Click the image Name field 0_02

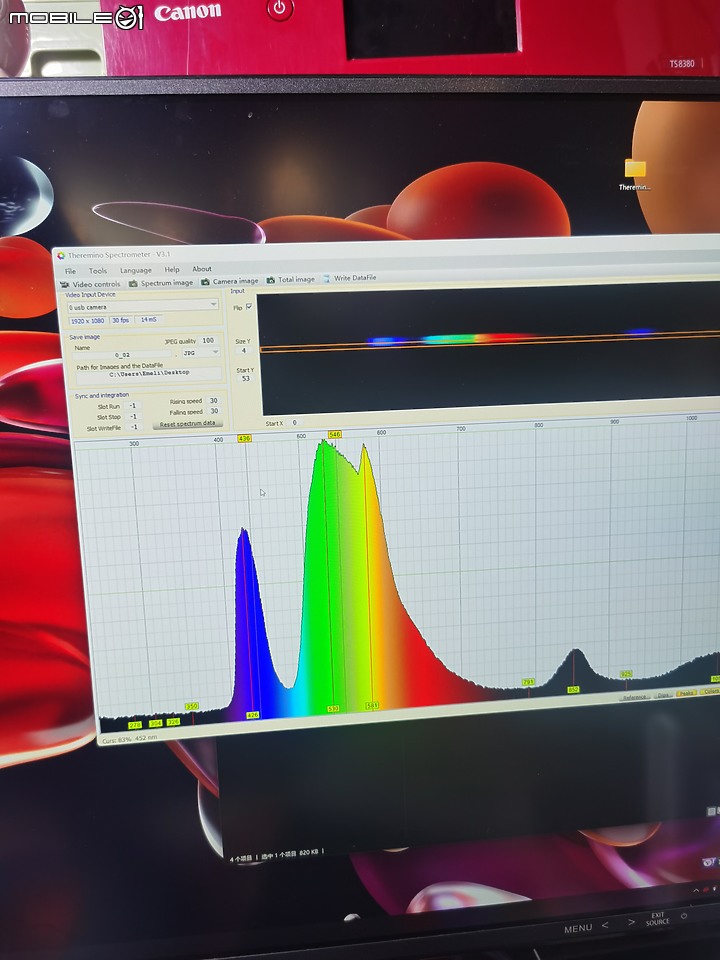[x=122, y=355]
